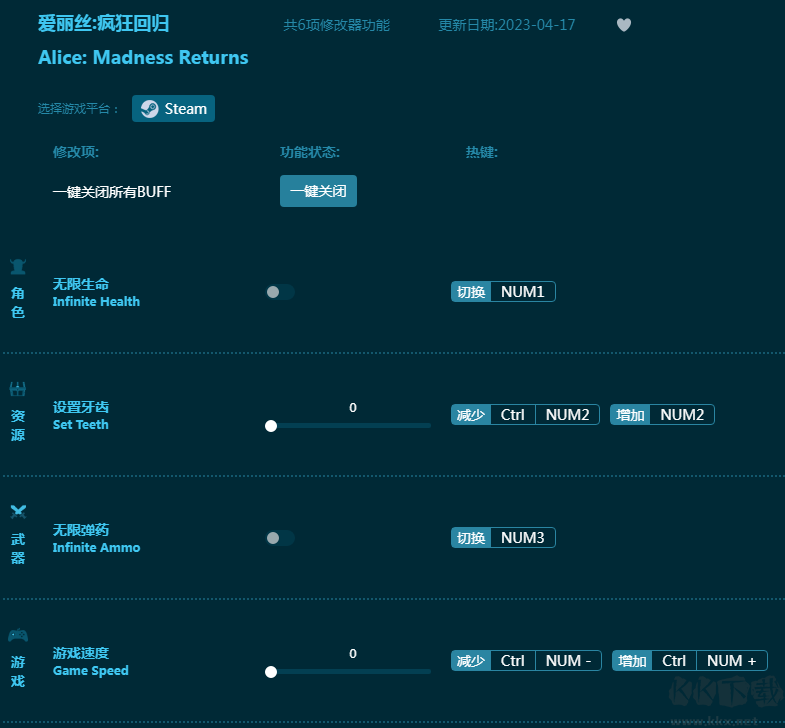Click the NUM - key for Game Speed

pos(568,661)
